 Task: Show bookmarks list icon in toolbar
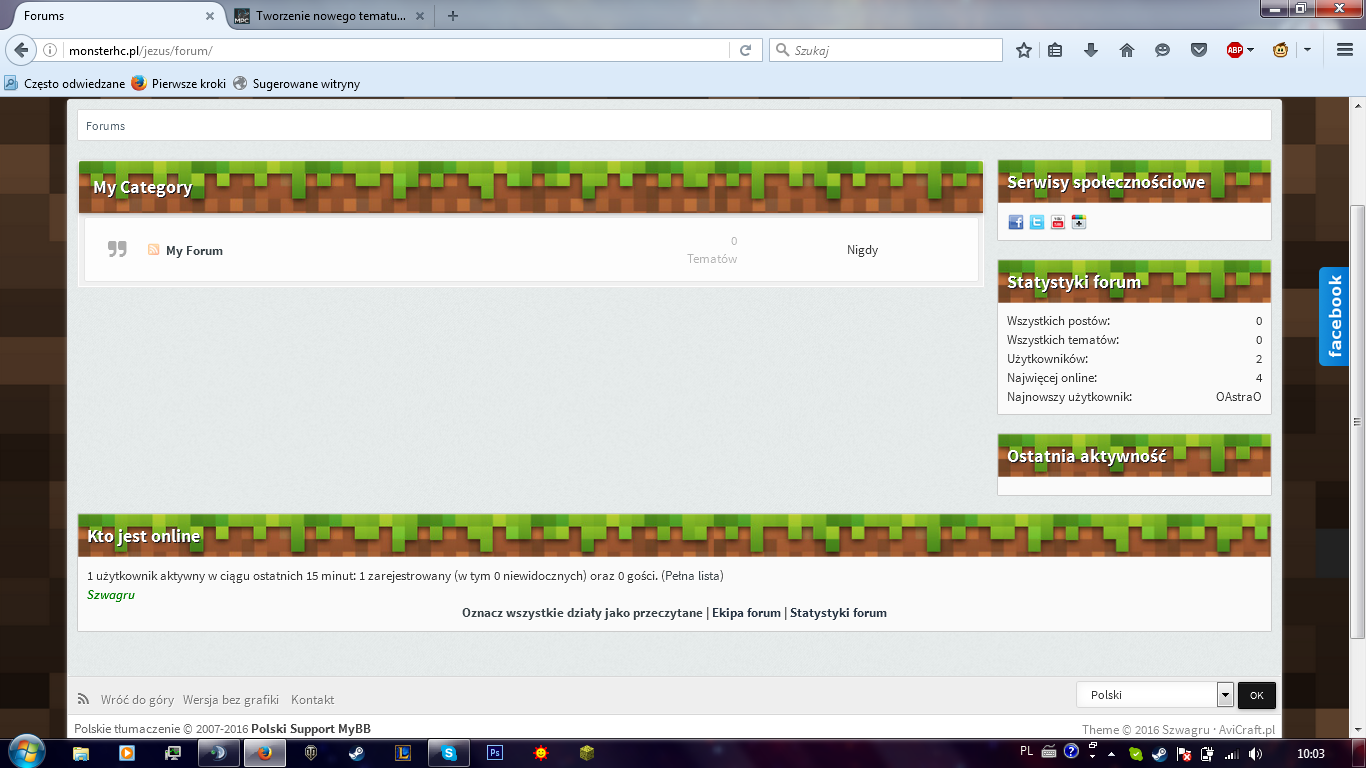pos(1055,50)
